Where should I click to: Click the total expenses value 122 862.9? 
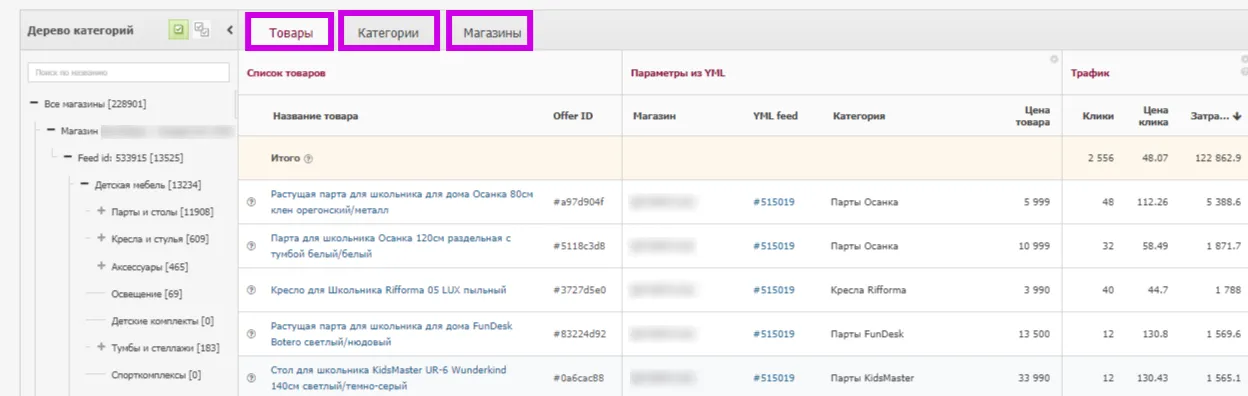click(x=1217, y=158)
